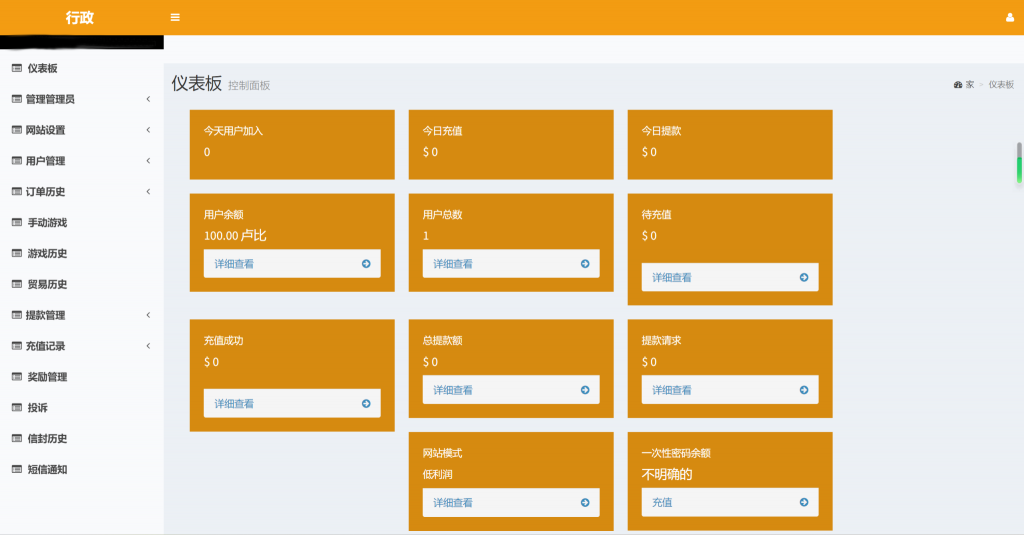Image resolution: width=1024 pixels, height=535 pixels.
Task: Open the user profile icon in header
Action: (1009, 17)
